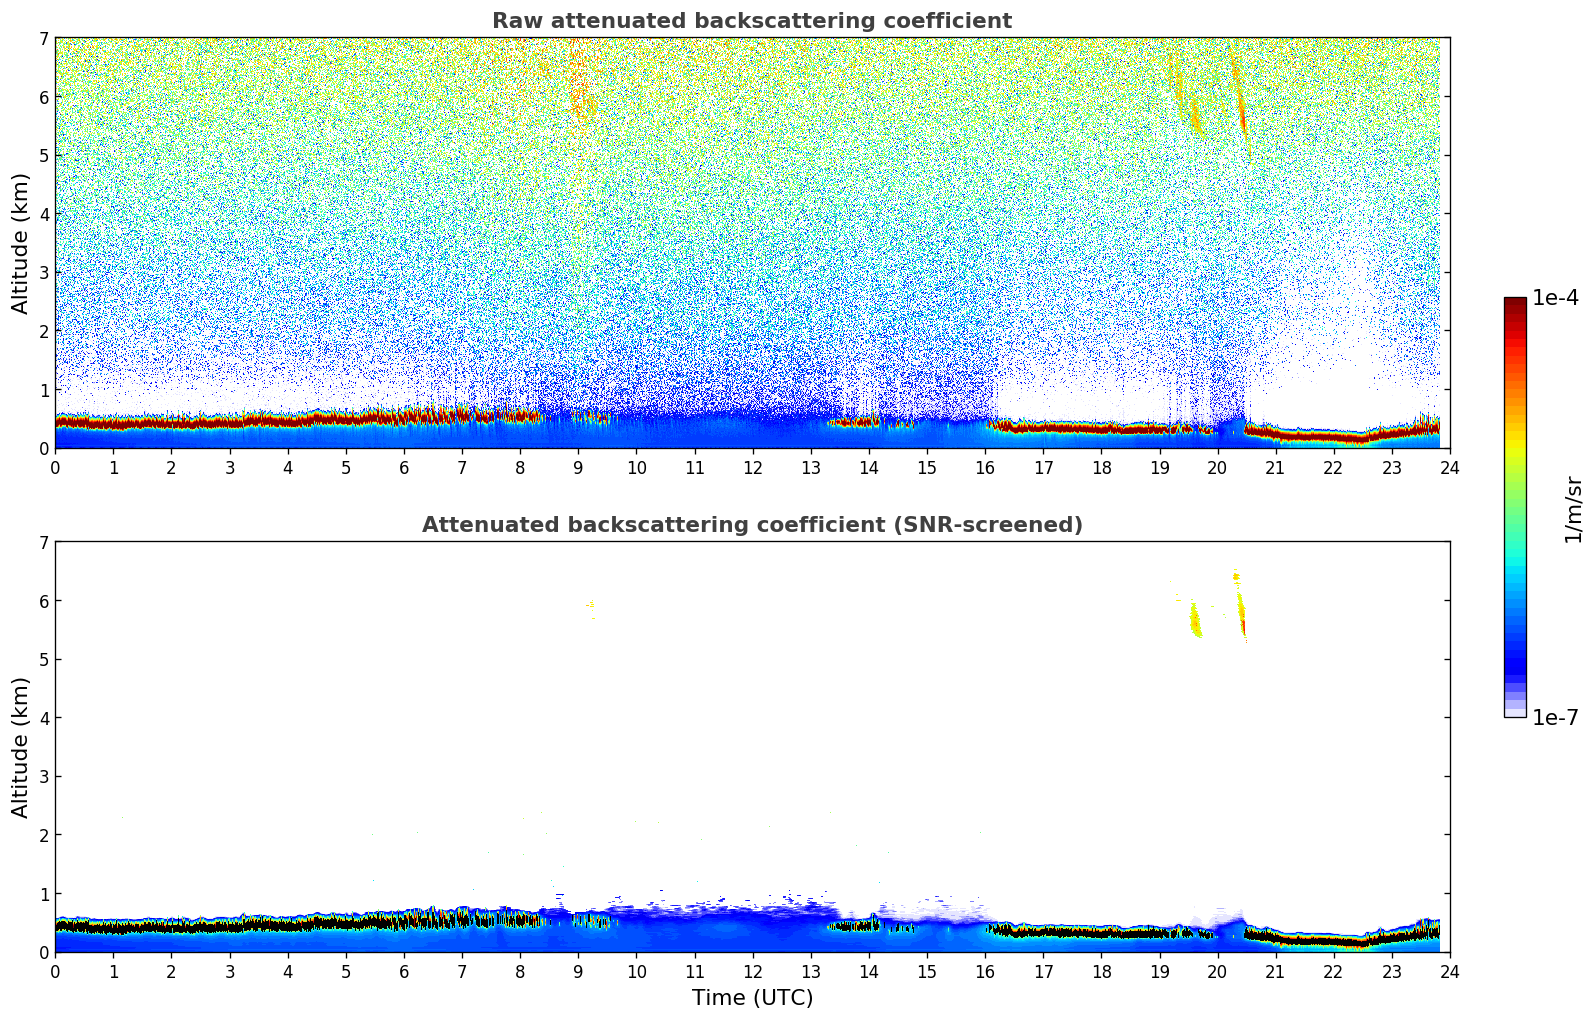Click the dark red top of the colorbar
1595x1020 pixels.
click(x=1515, y=304)
